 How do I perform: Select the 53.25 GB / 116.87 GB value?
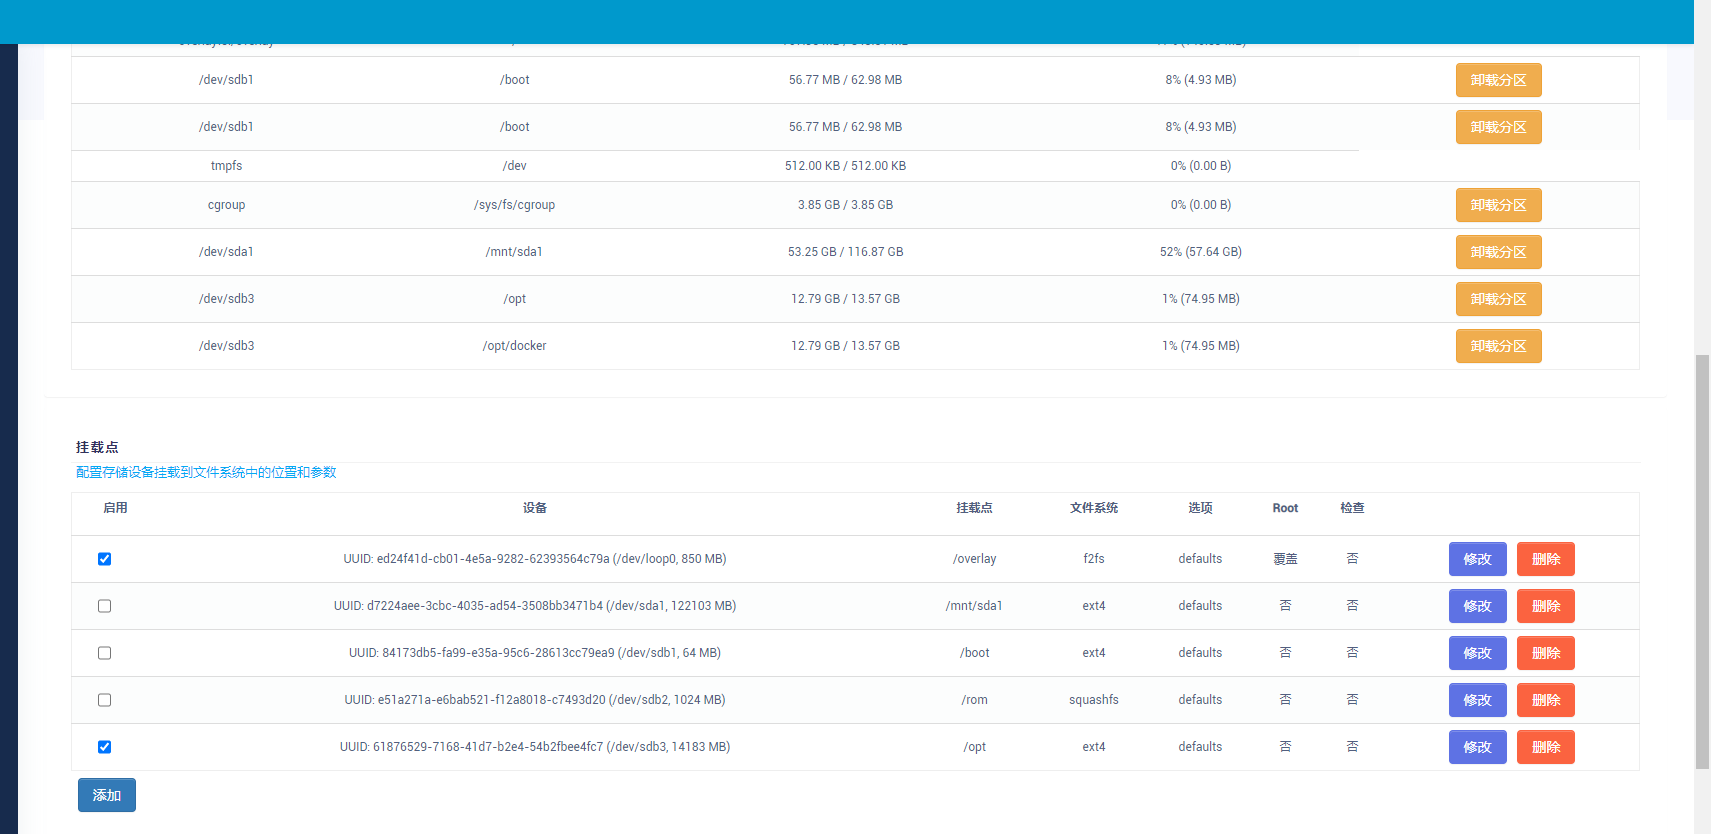coord(845,252)
